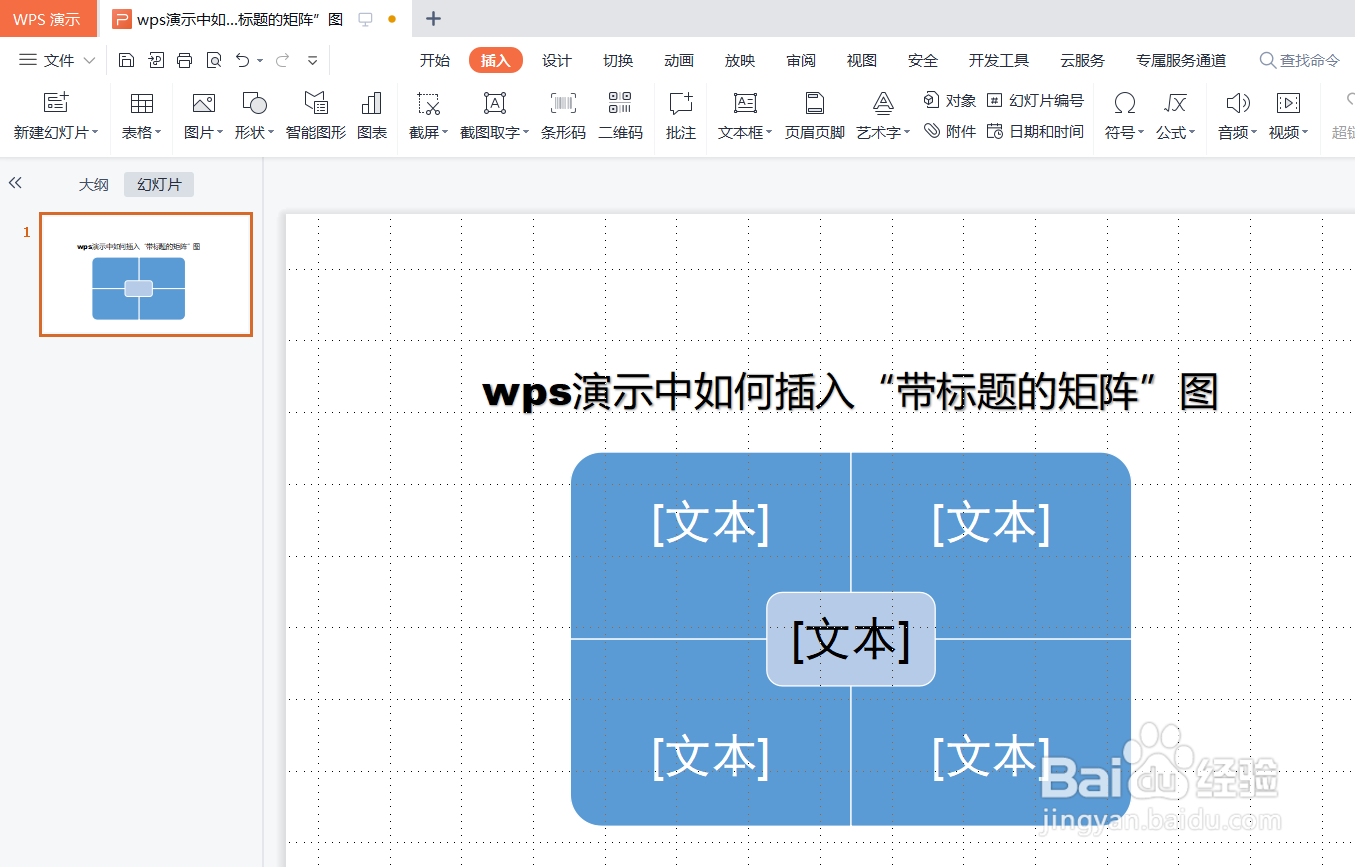Open the Cloud Services (云服务) tab
Screen dimensions: 1355x867
pyautogui.click(x=1083, y=60)
